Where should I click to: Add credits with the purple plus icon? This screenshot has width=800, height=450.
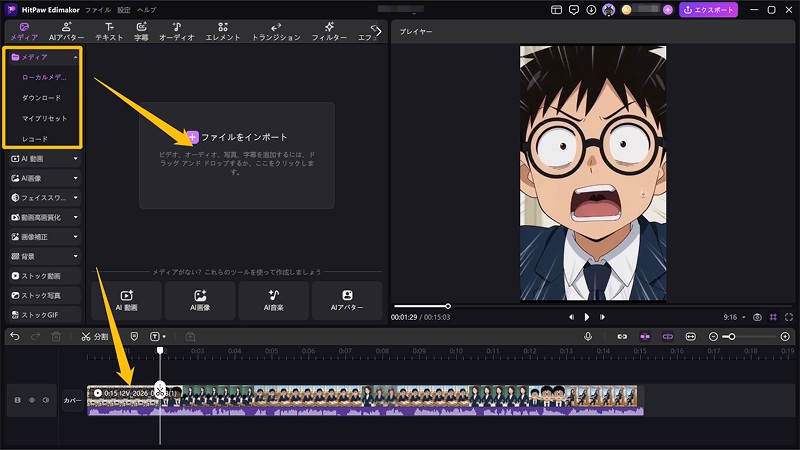(x=668, y=10)
